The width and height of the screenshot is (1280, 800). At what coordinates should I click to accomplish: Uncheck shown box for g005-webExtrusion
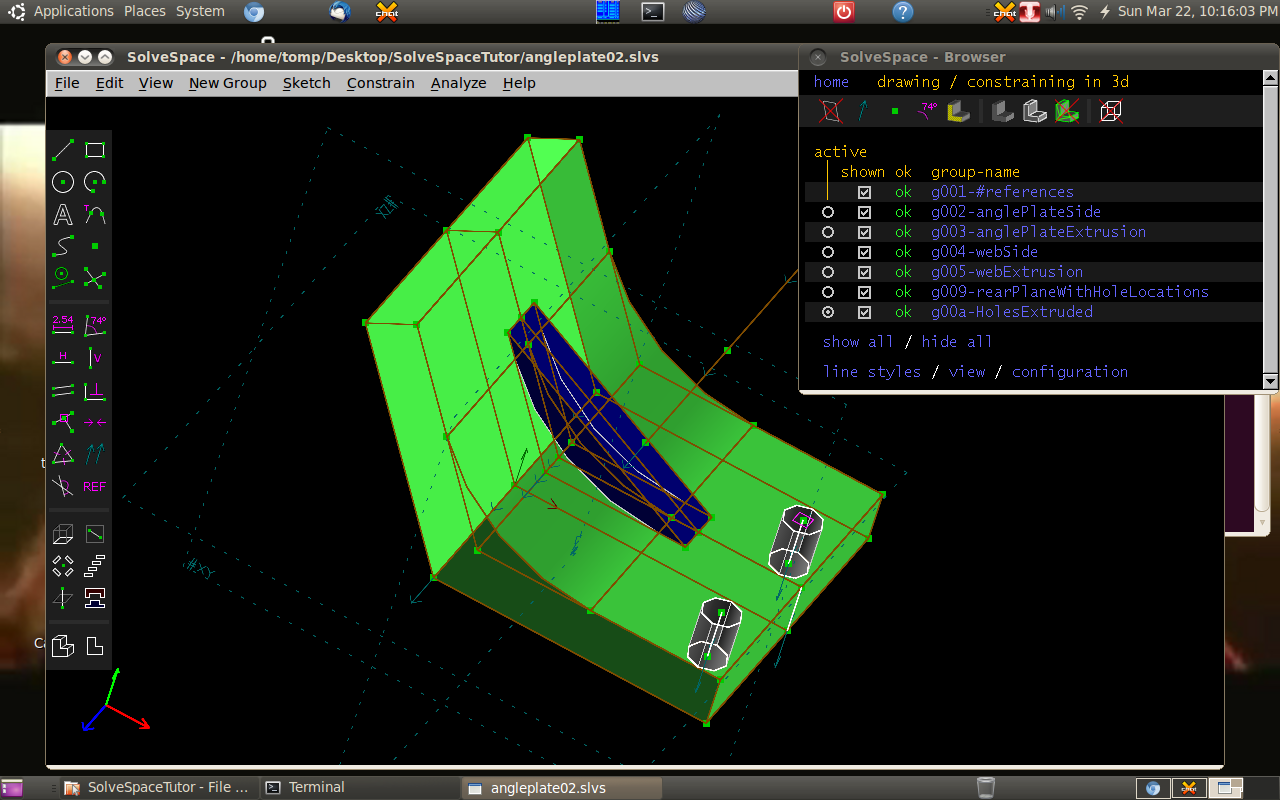864,272
